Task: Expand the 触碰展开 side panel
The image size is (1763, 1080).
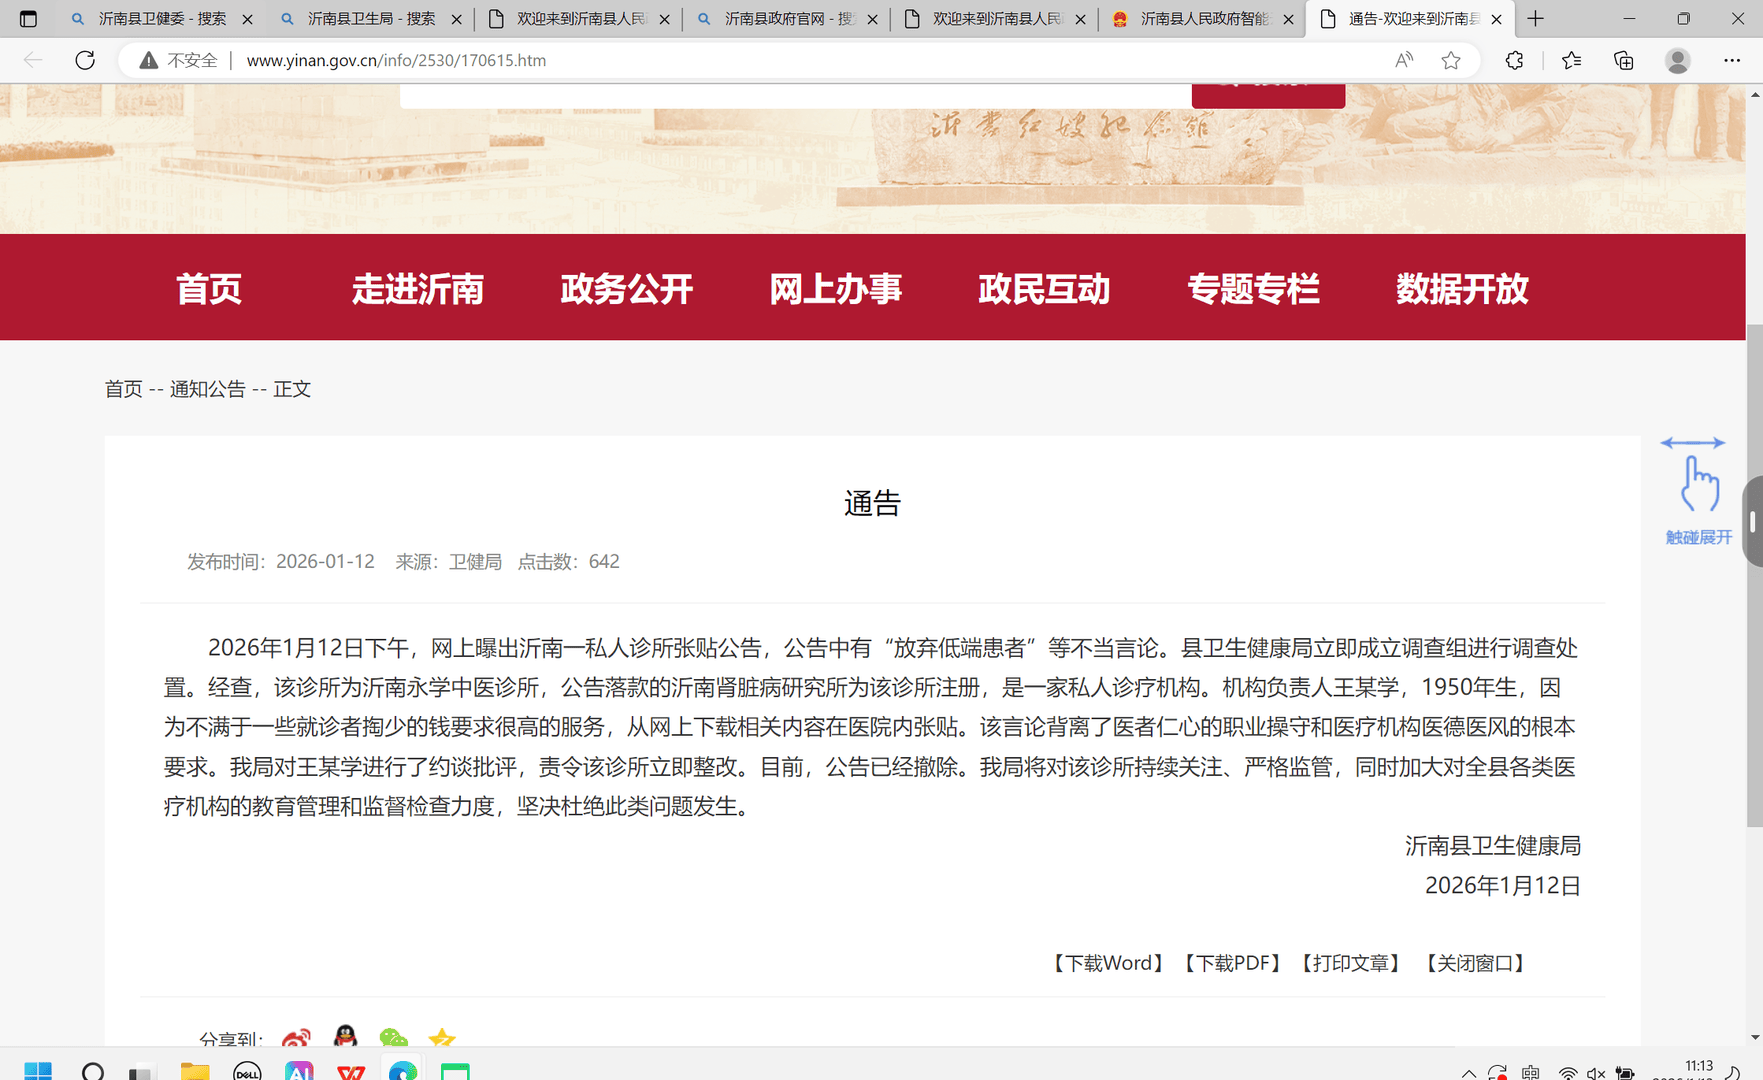Action: (1696, 492)
